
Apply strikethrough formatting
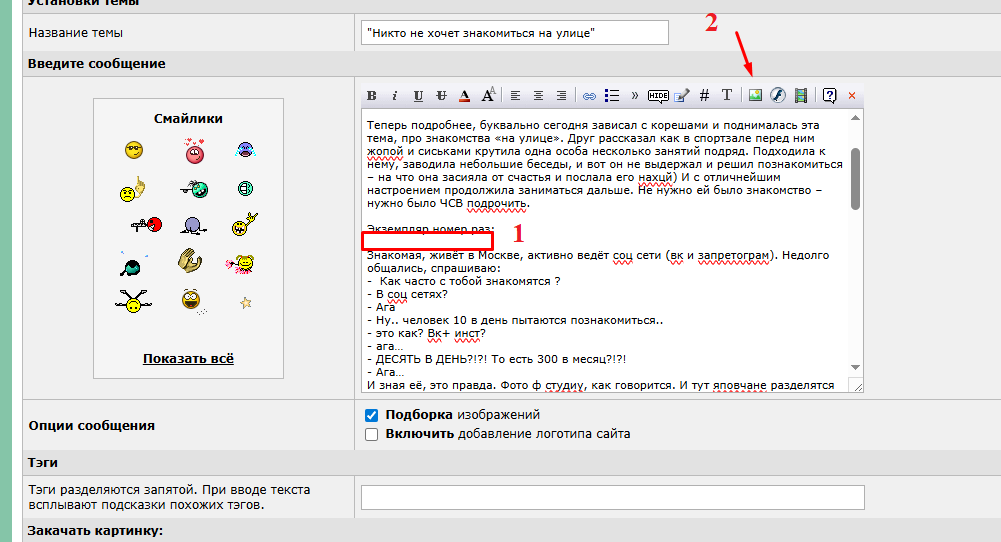point(441,96)
